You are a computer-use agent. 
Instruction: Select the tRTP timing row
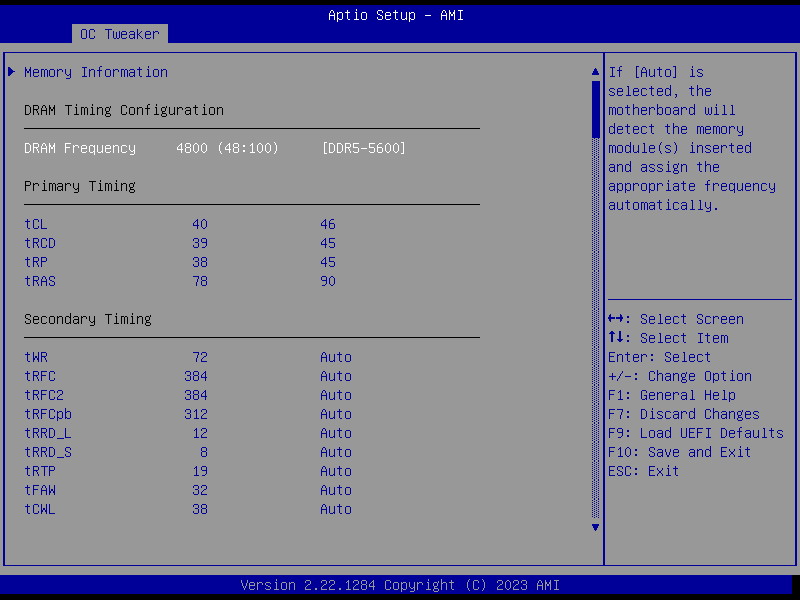[x=188, y=471]
